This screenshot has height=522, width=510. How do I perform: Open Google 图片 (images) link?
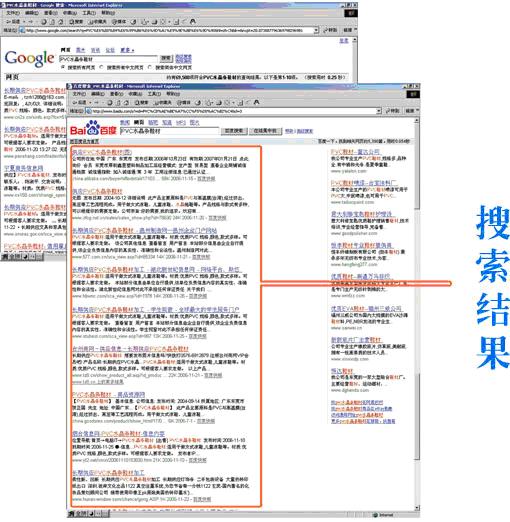pyautogui.click(x=80, y=50)
